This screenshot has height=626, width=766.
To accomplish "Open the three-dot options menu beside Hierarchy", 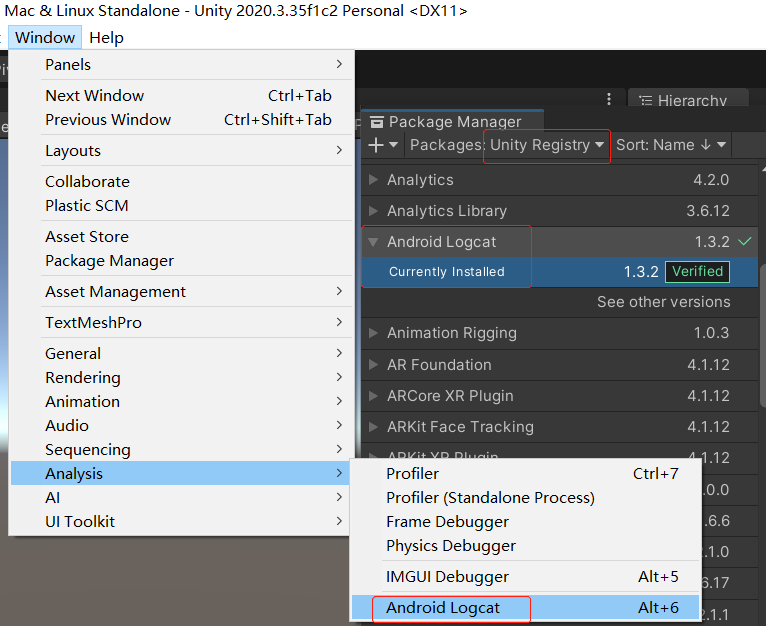I will tap(609, 100).
